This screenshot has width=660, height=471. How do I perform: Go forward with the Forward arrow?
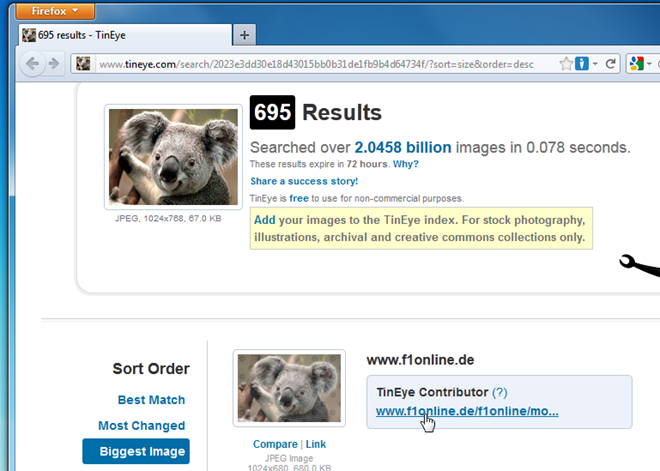click(54, 64)
